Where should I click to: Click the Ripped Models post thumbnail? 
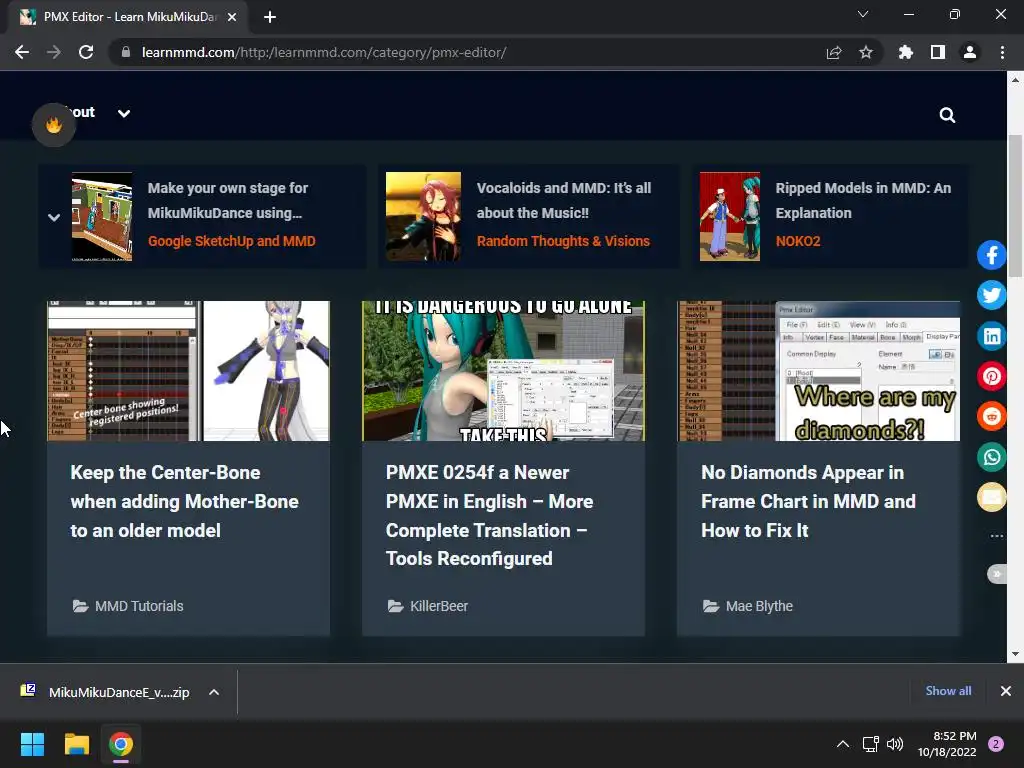pyautogui.click(x=729, y=217)
